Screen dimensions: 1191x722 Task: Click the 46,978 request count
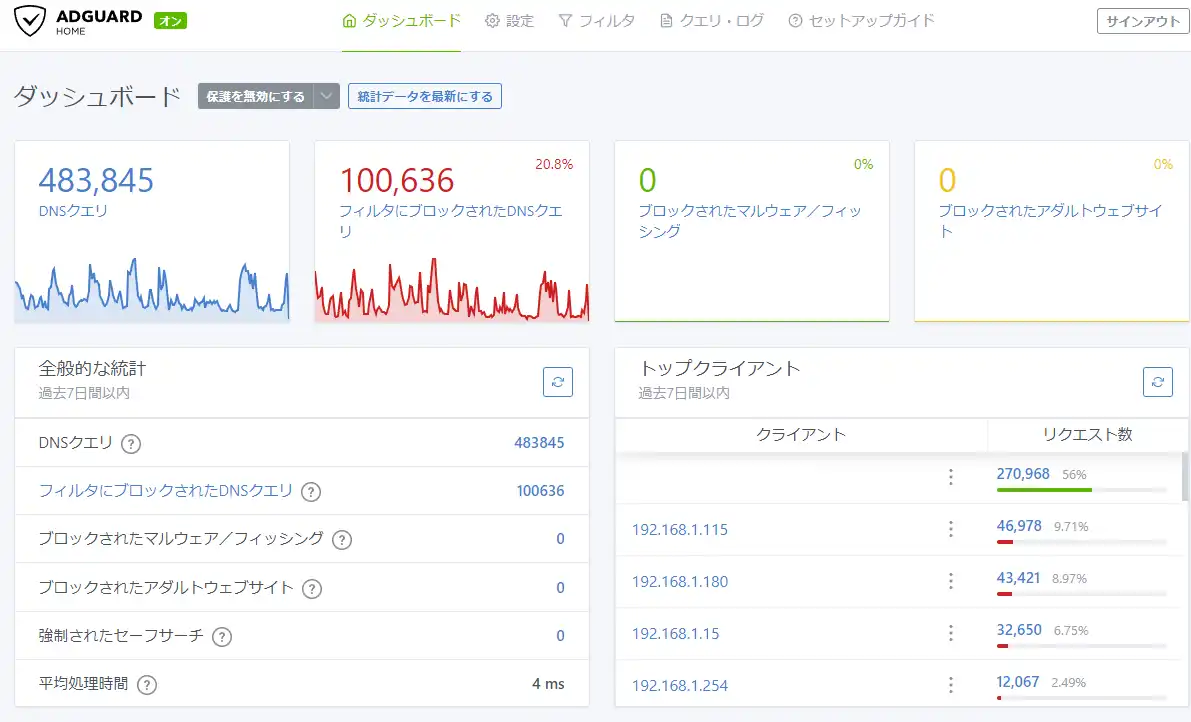click(1019, 525)
